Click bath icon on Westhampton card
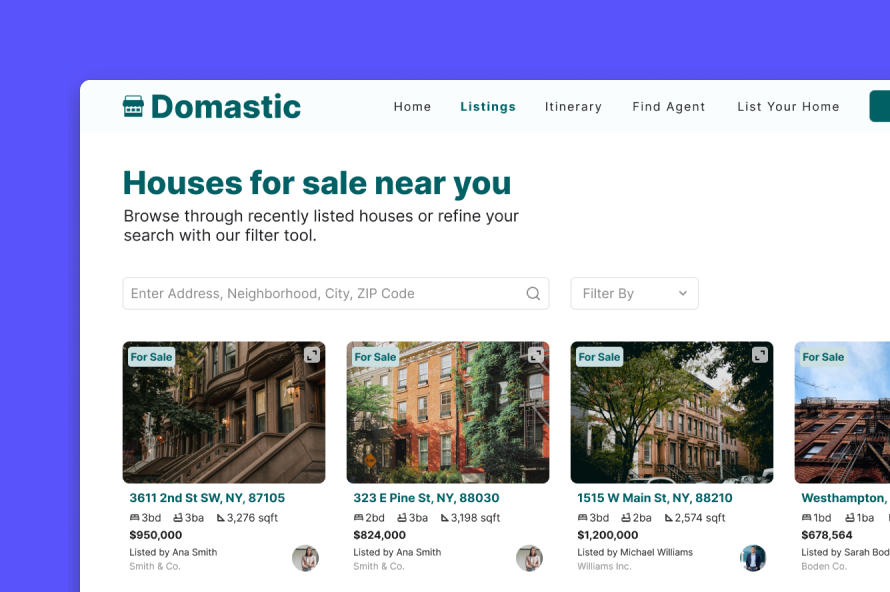The width and height of the screenshot is (890, 592). click(850, 518)
